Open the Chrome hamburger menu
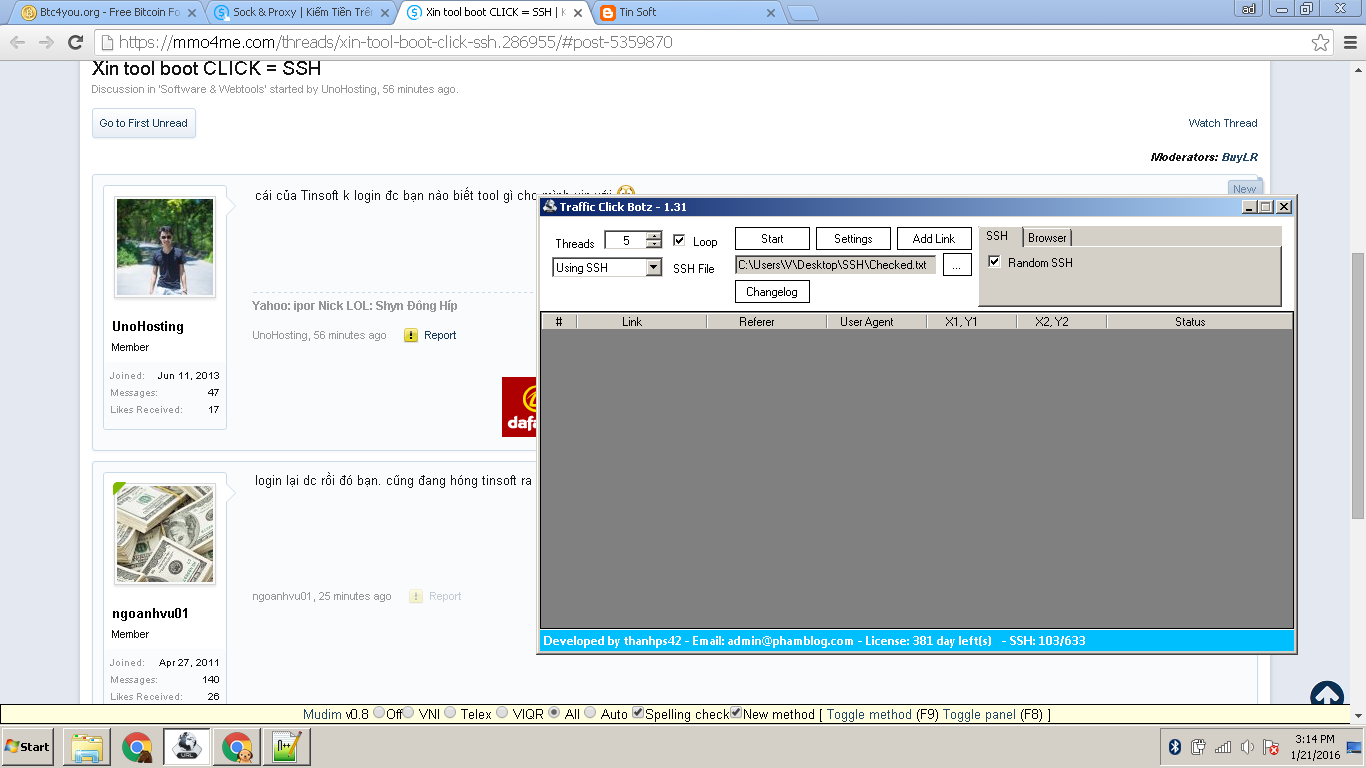Image resolution: width=1366 pixels, height=768 pixels. (1349, 42)
